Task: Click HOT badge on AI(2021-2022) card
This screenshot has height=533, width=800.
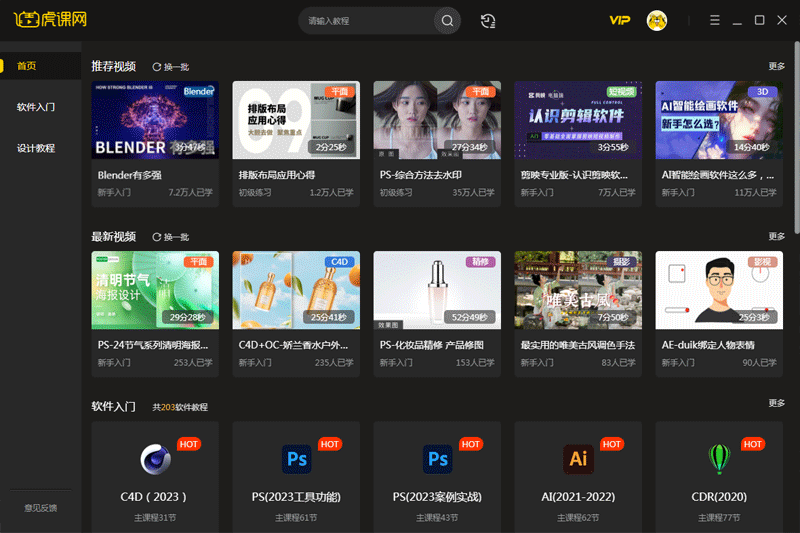Action: [612, 444]
